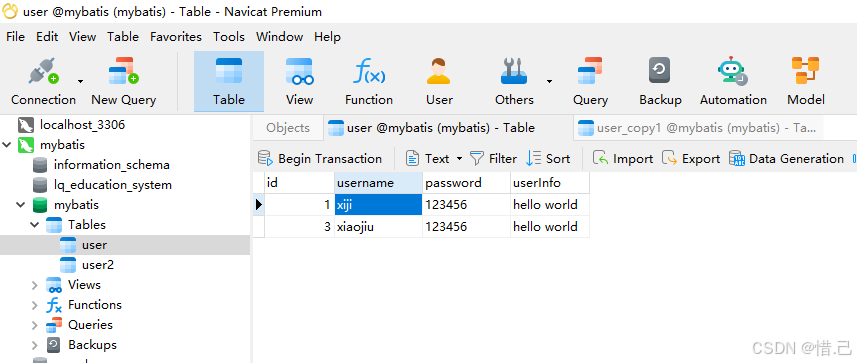Select information_schema database
857x363 pixels.
pyautogui.click(x=111, y=165)
